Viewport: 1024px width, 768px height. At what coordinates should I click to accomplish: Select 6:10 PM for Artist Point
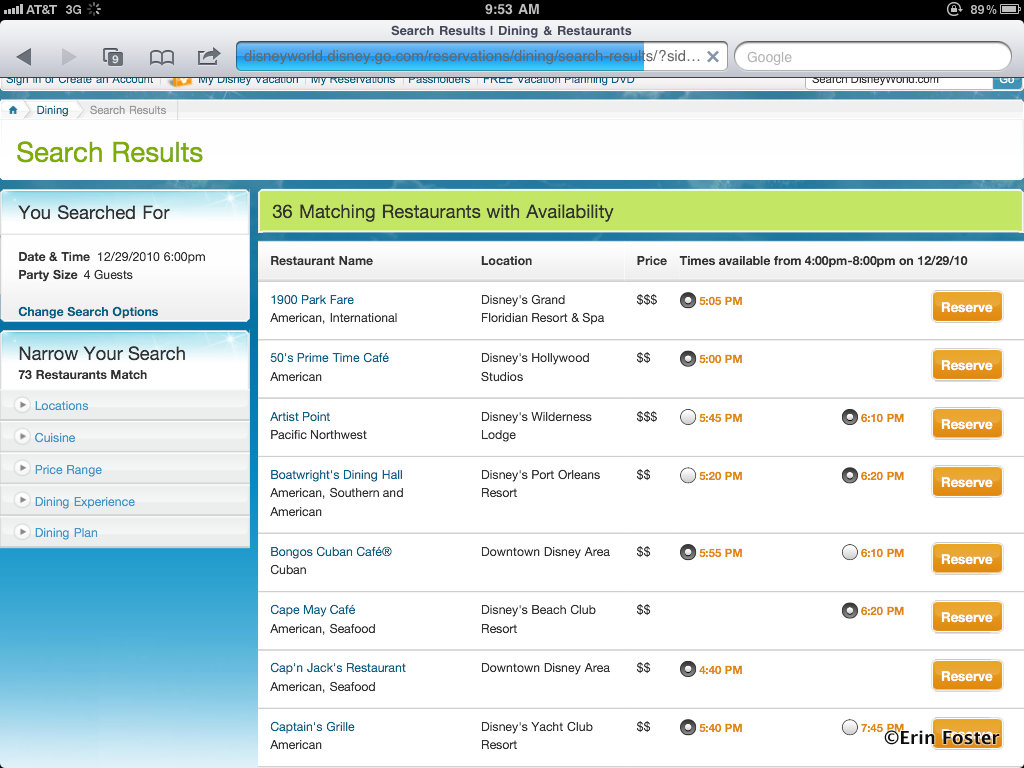point(850,418)
